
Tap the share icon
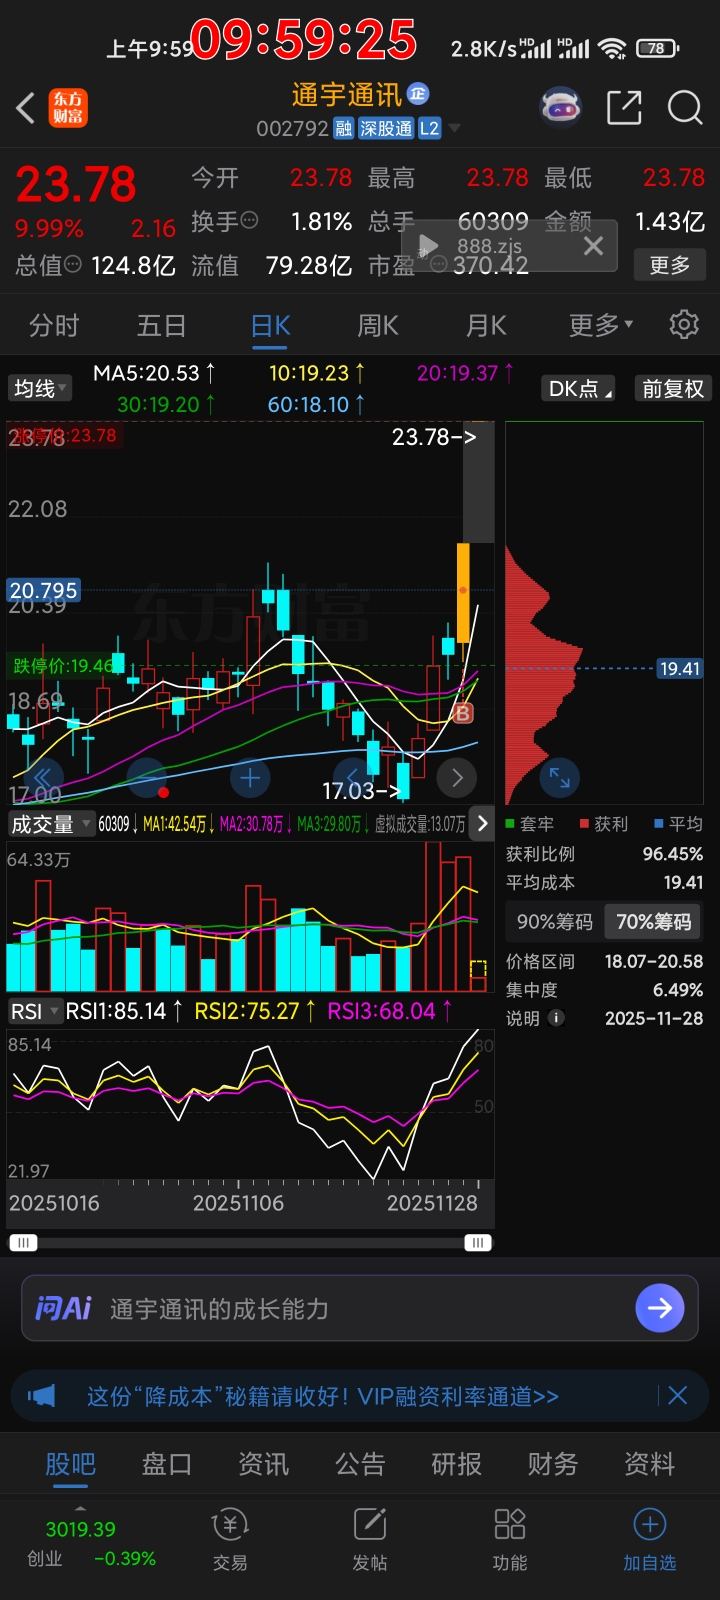coord(624,107)
